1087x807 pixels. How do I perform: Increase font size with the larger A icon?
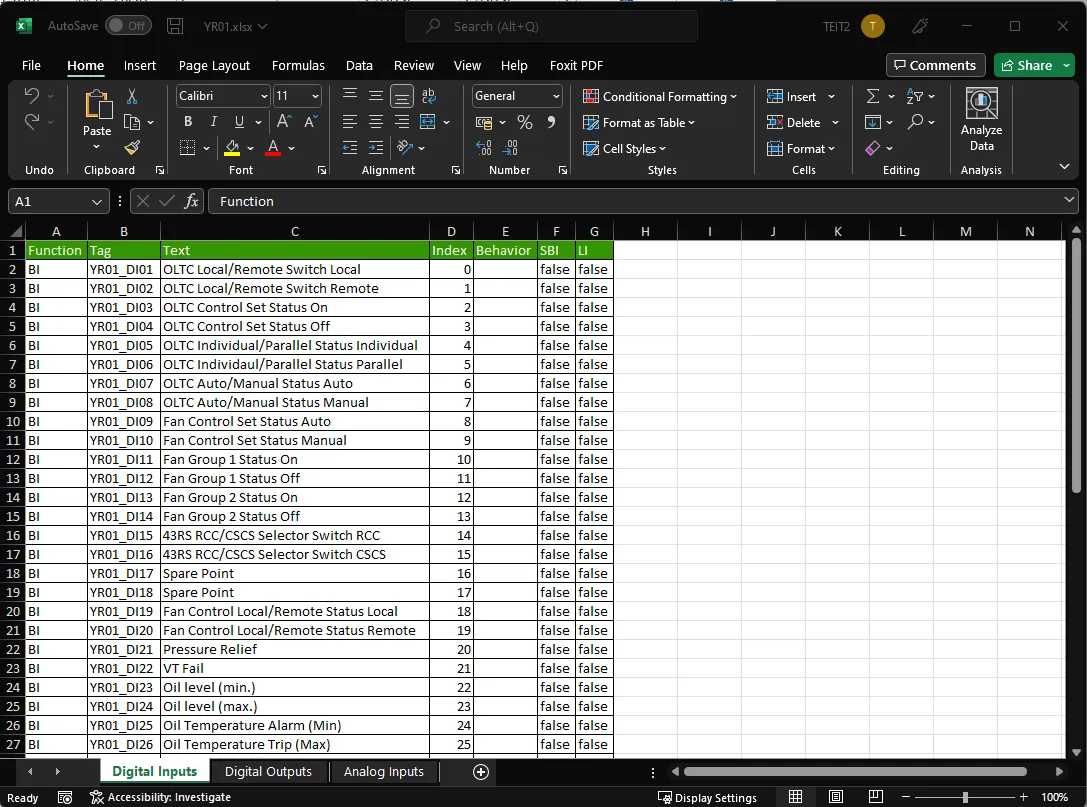284,122
